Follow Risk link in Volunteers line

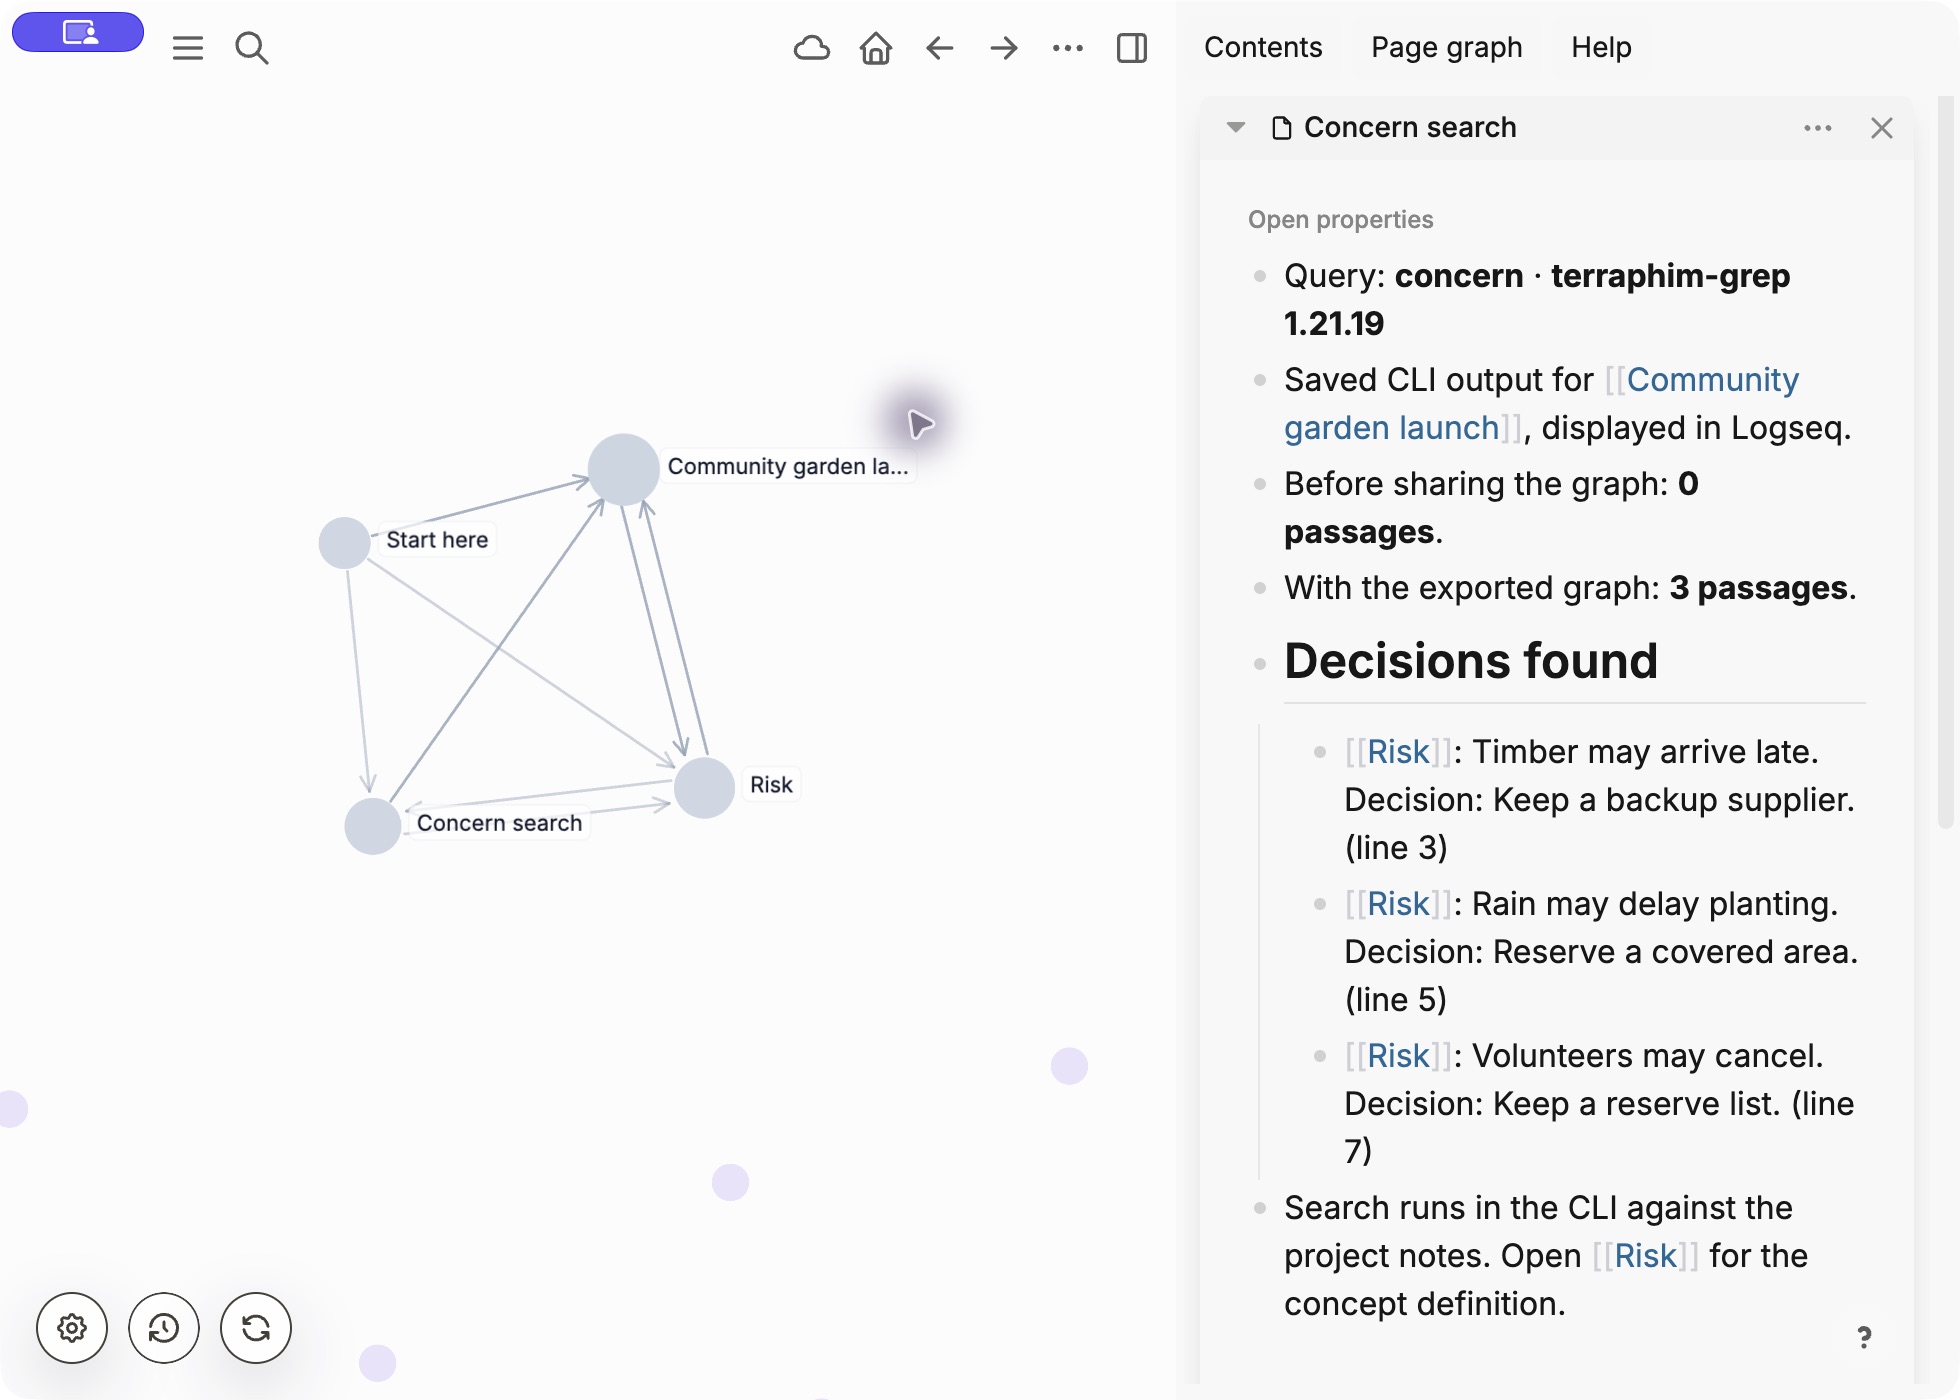pyautogui.click(x=1398, y=1056)
